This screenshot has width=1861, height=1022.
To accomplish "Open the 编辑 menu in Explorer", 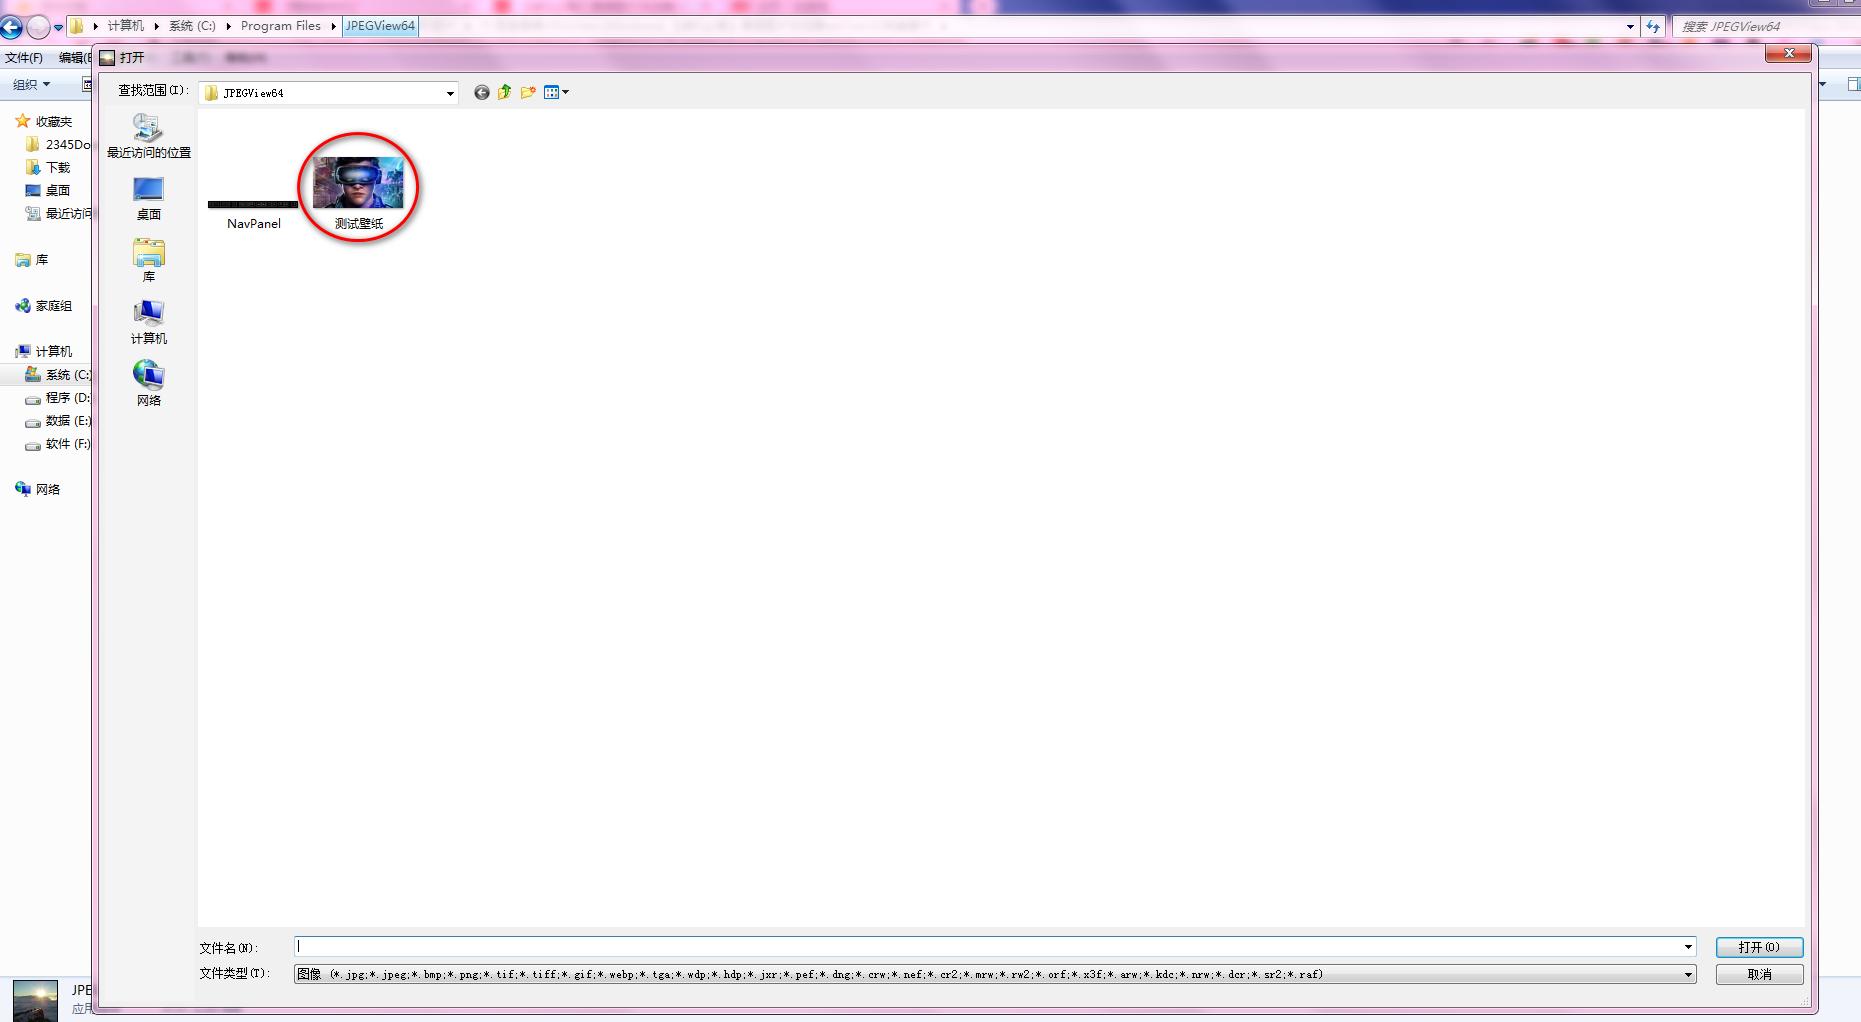I will point(74,58).
